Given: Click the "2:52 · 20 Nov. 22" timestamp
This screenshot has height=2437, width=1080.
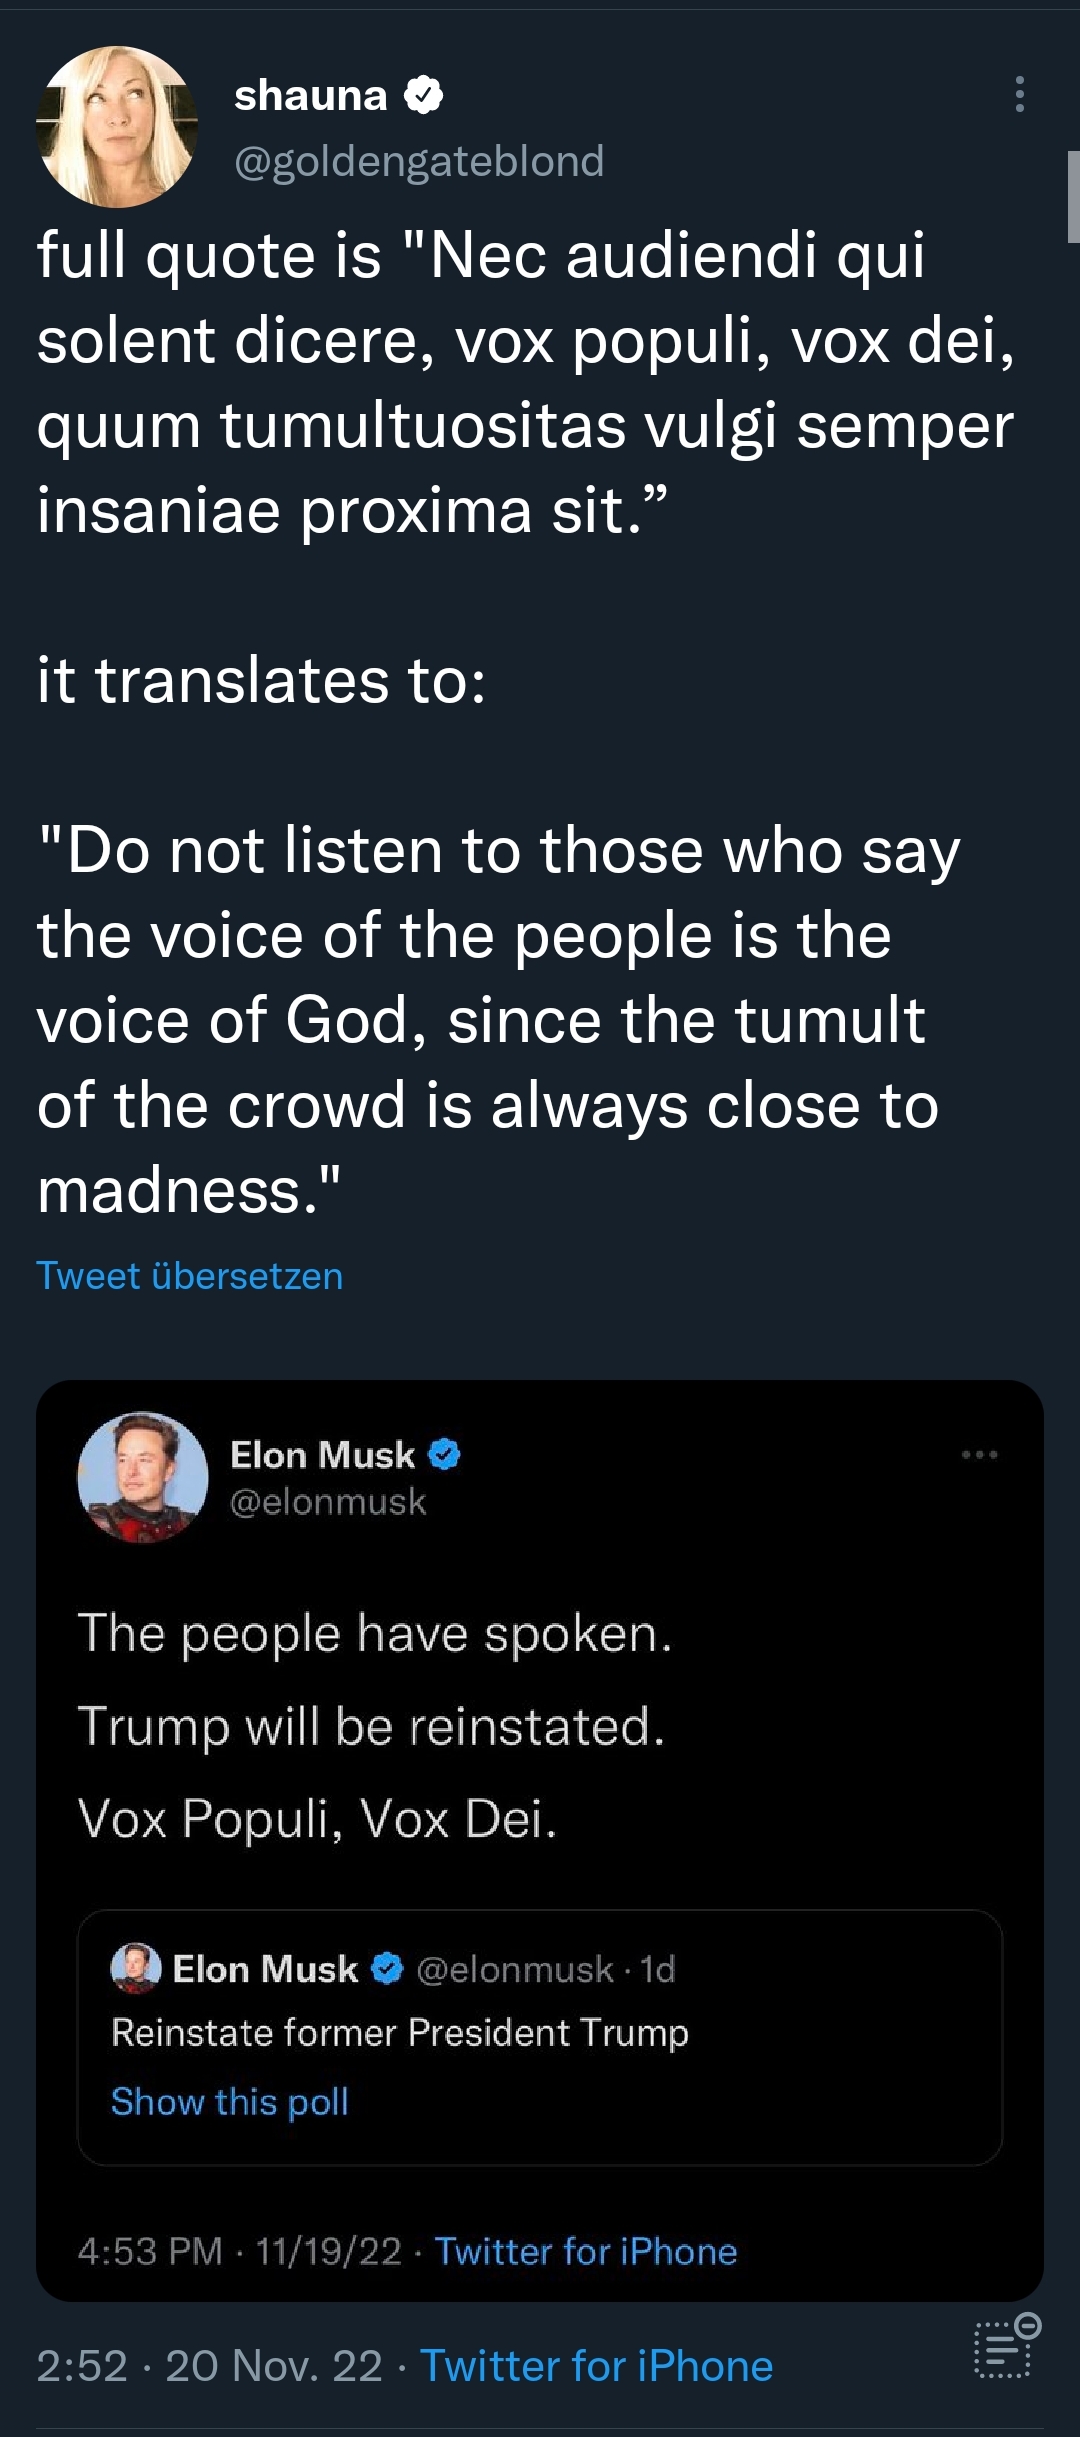Looking at the screenshot, I should 209,2366.
